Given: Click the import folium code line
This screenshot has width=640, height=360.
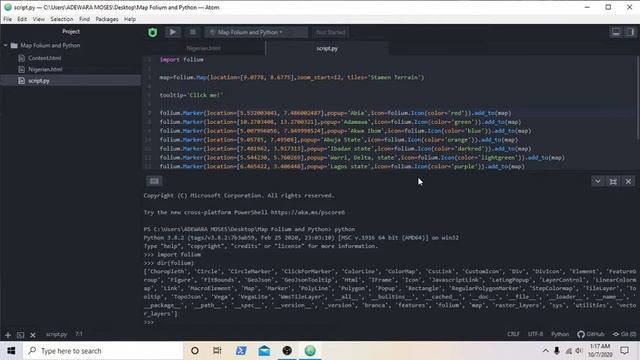Looking at the screenshot, I should pos(182,60).
